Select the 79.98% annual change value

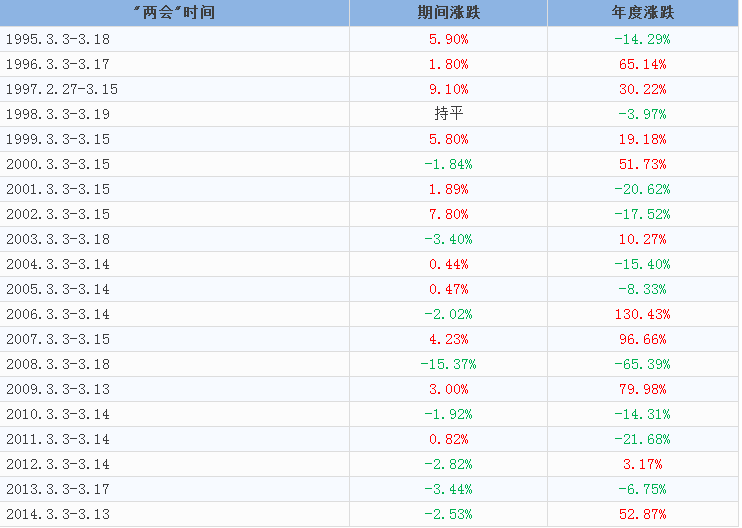(x=642, y=389)
